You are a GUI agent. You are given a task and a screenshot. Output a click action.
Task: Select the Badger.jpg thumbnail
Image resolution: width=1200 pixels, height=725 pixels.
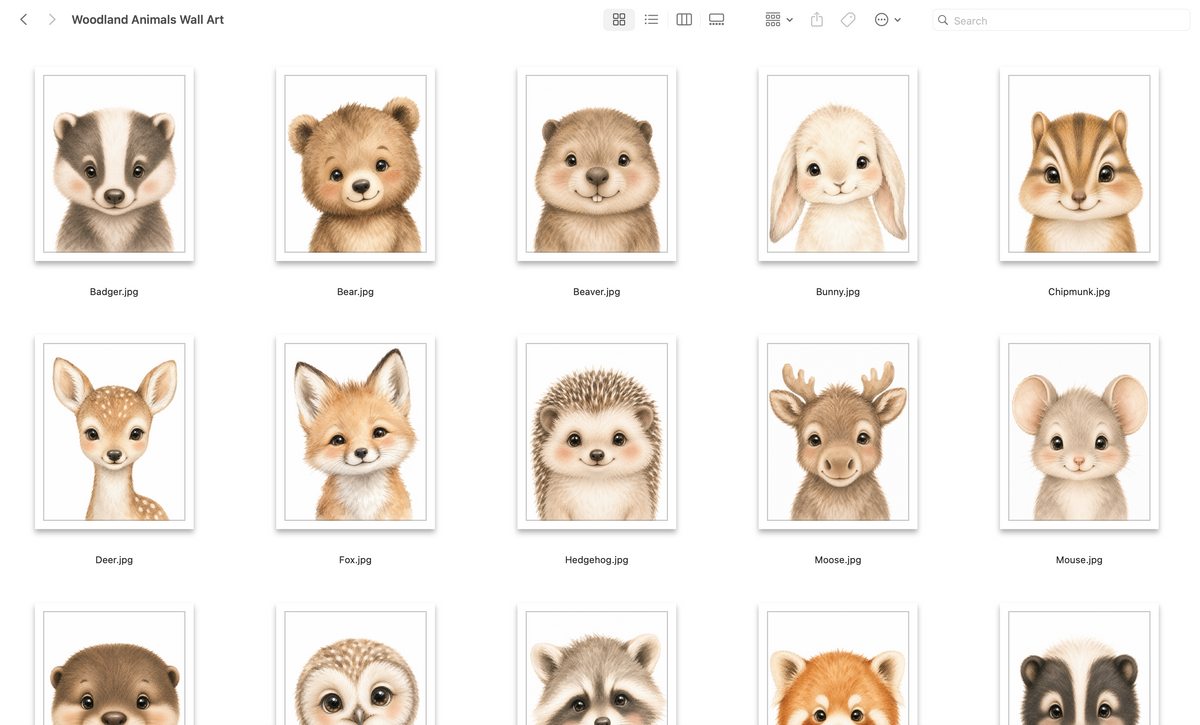[x=114, y=164]
